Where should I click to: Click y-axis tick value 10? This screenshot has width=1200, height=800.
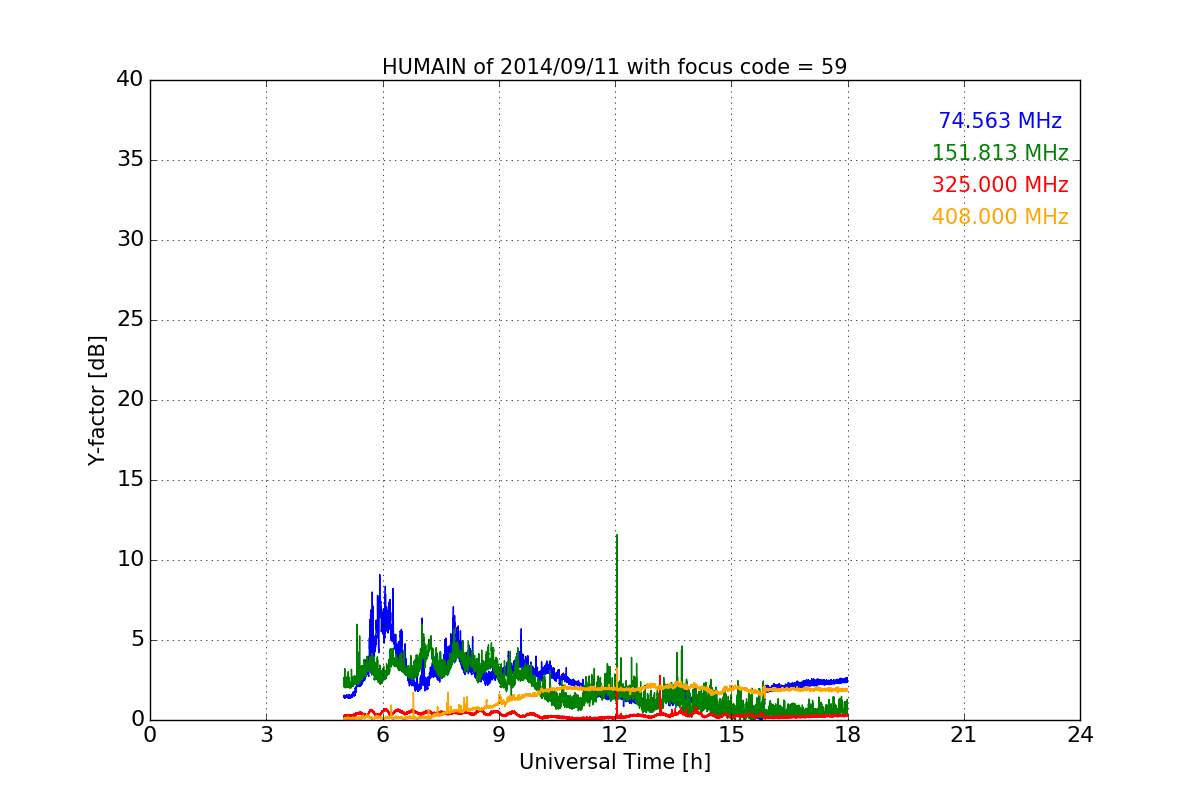point(130,560)
